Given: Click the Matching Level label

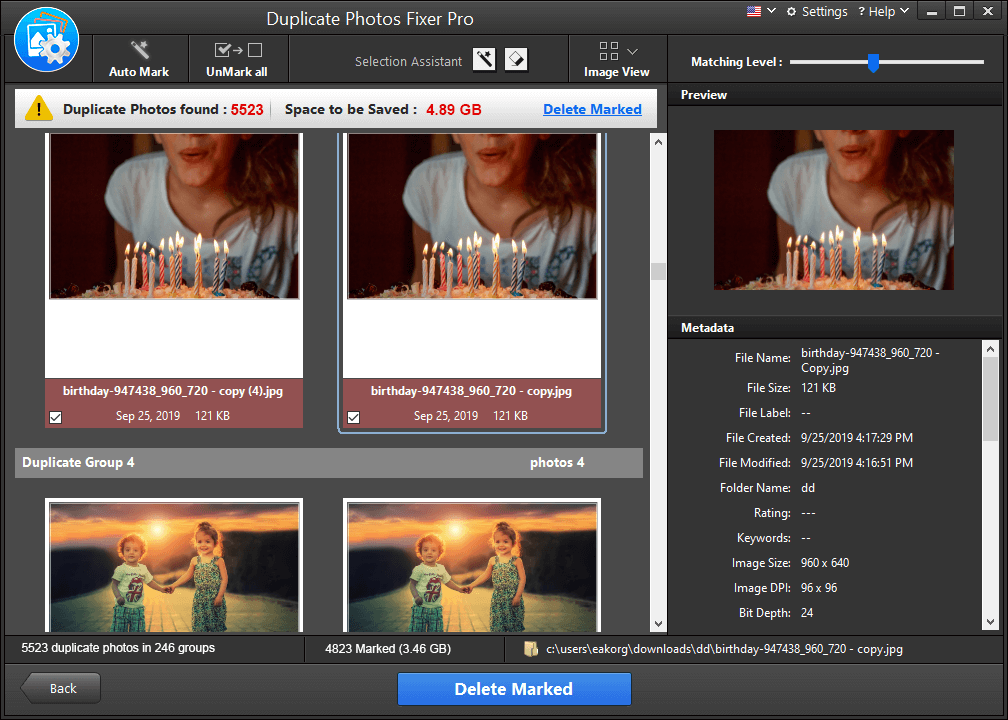Looking at the screenshot, I should point(737,62).
